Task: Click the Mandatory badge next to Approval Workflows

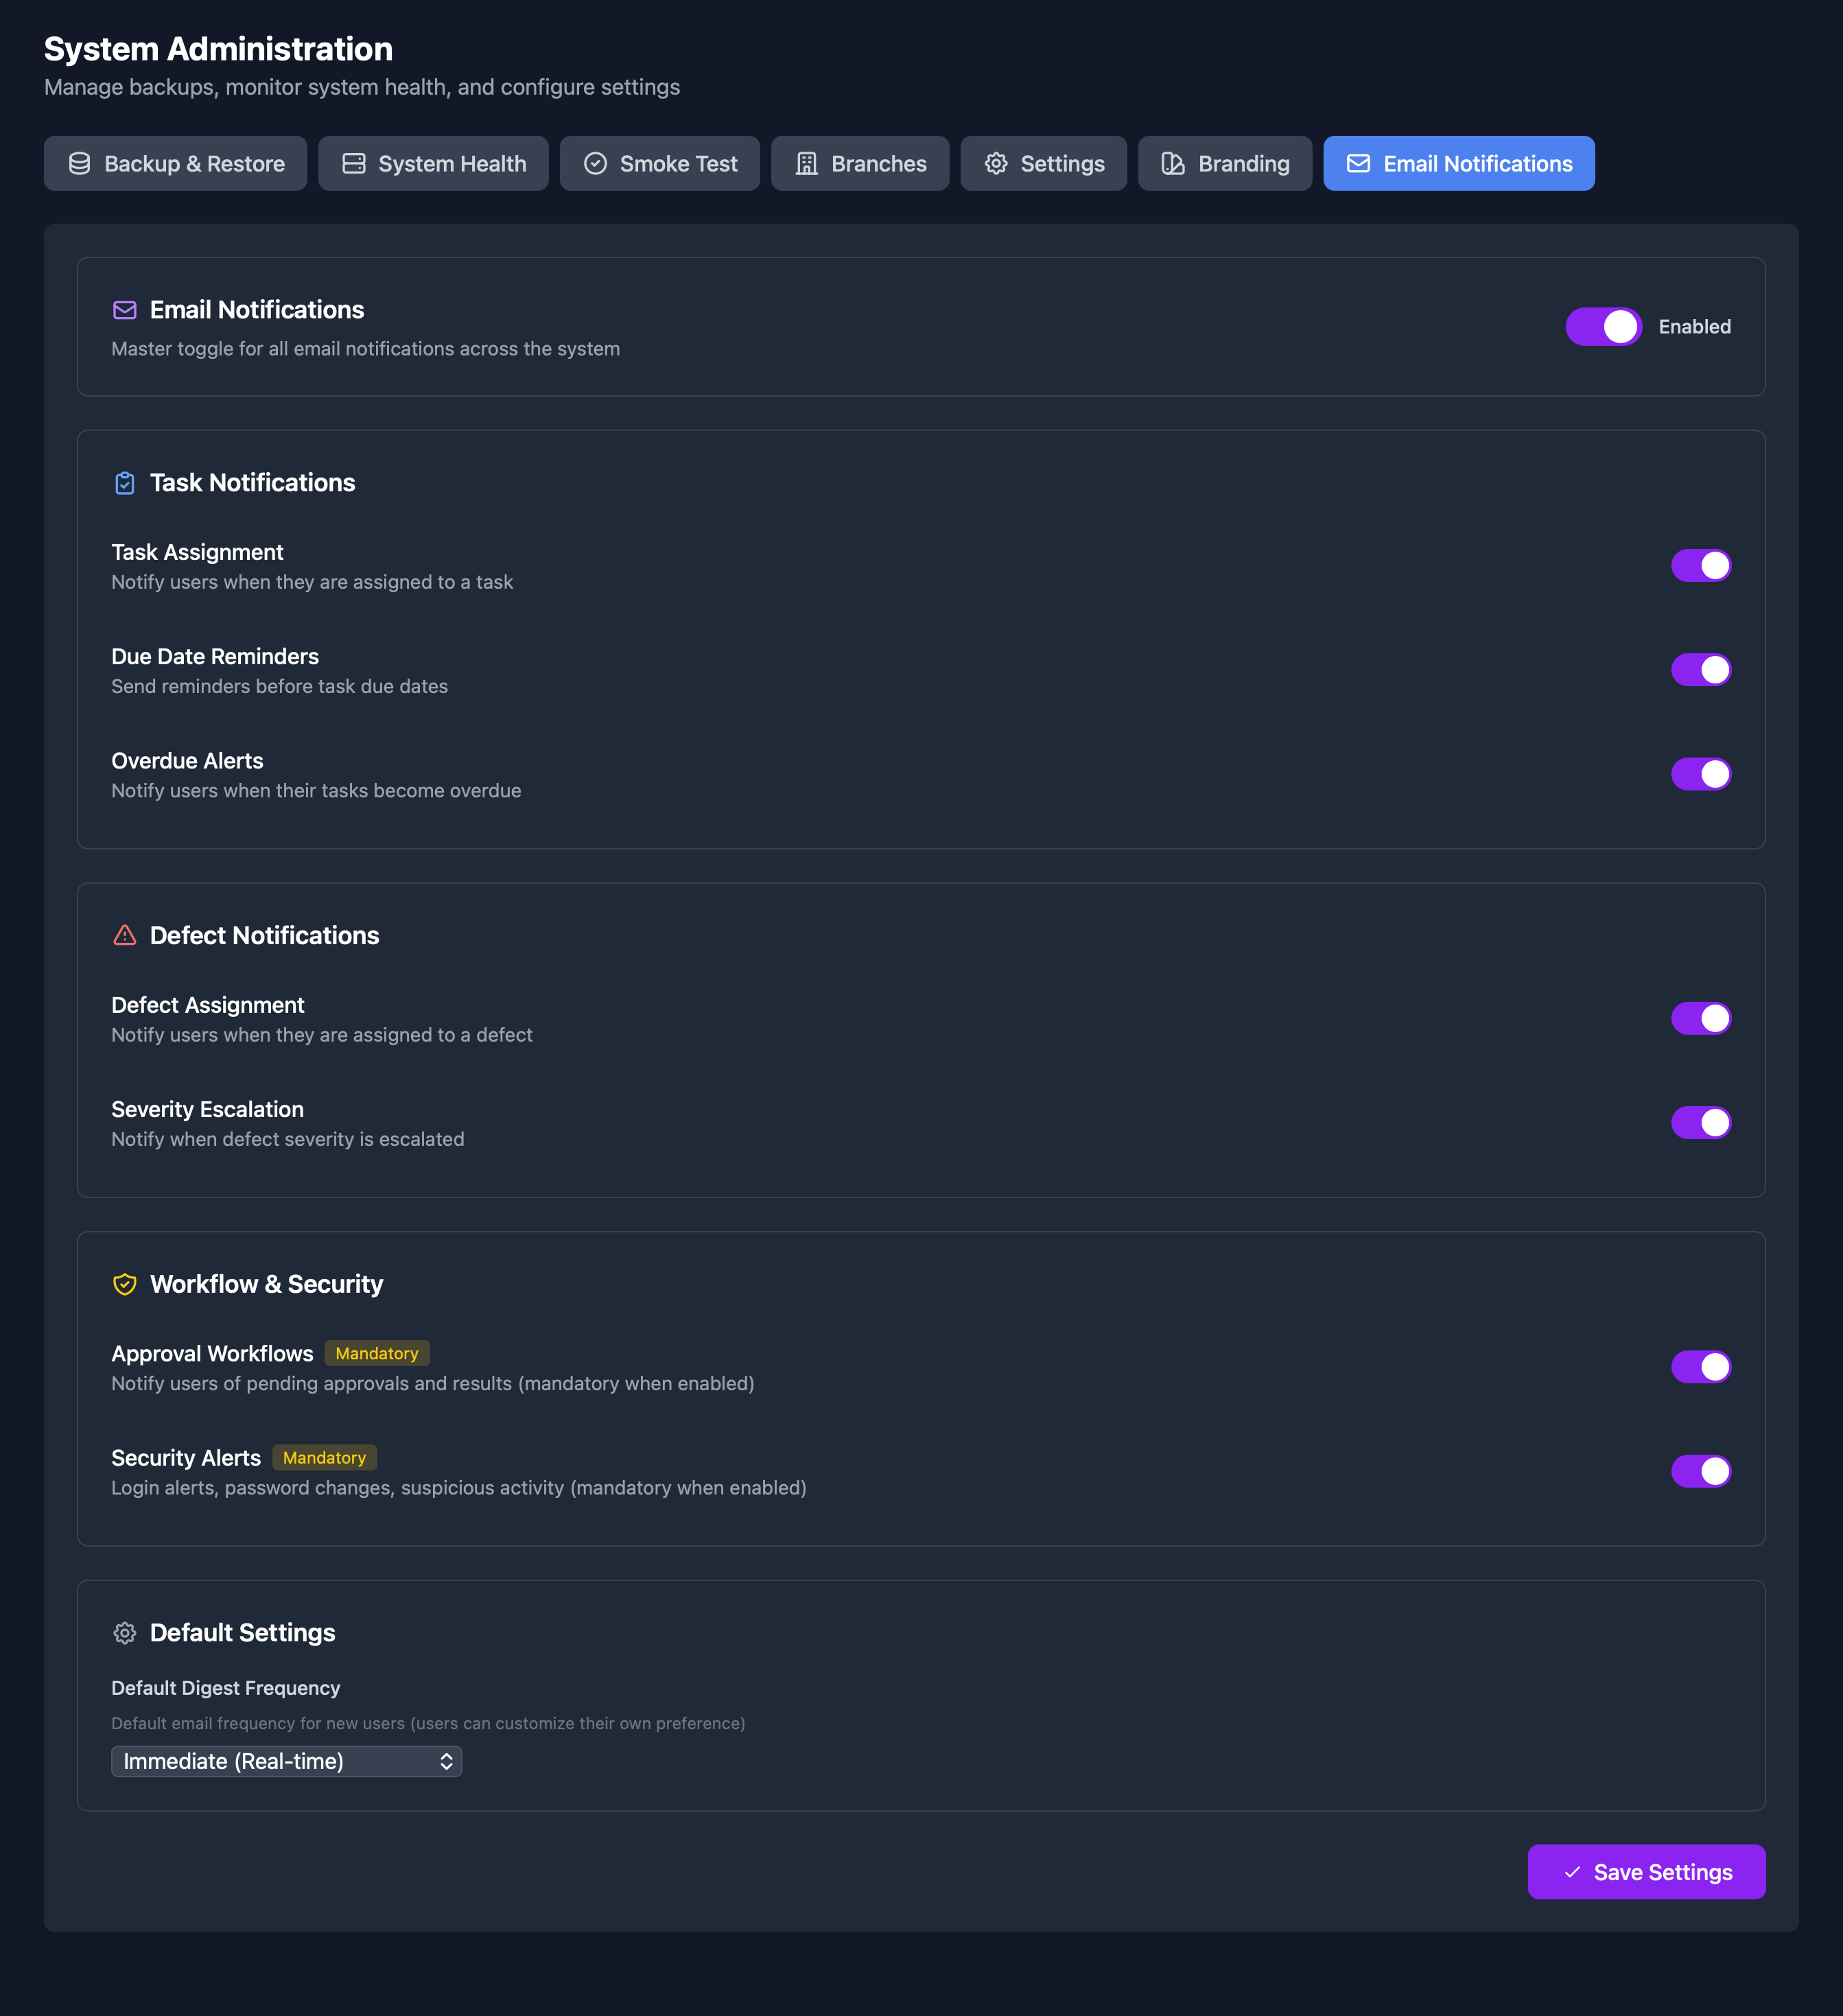Action: (x=377, y=1354)
